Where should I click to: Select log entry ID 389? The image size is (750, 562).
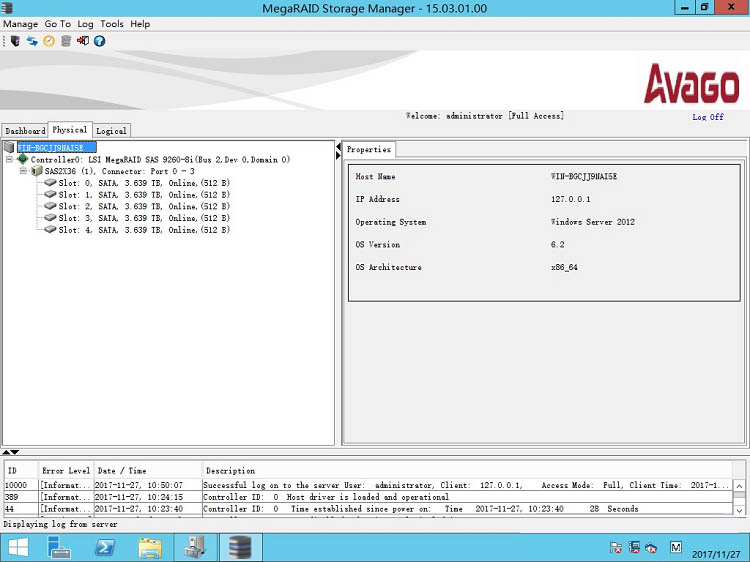click(x=368, y=497)
